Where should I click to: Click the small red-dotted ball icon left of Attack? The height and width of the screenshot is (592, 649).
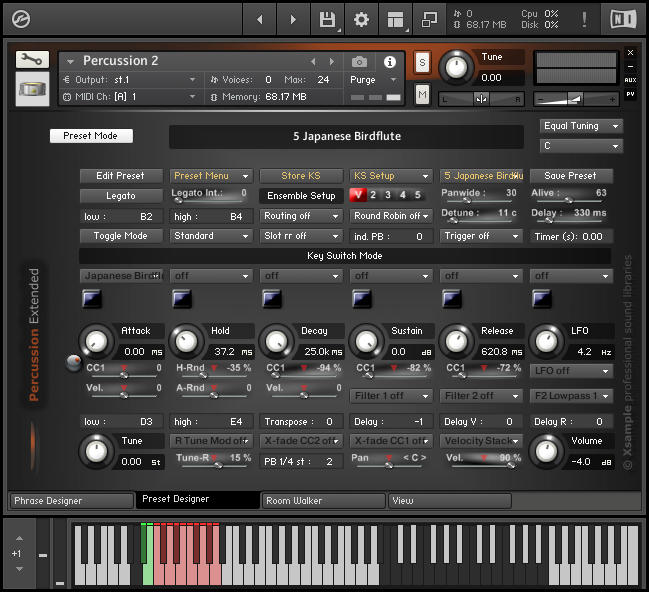point(74,362)
